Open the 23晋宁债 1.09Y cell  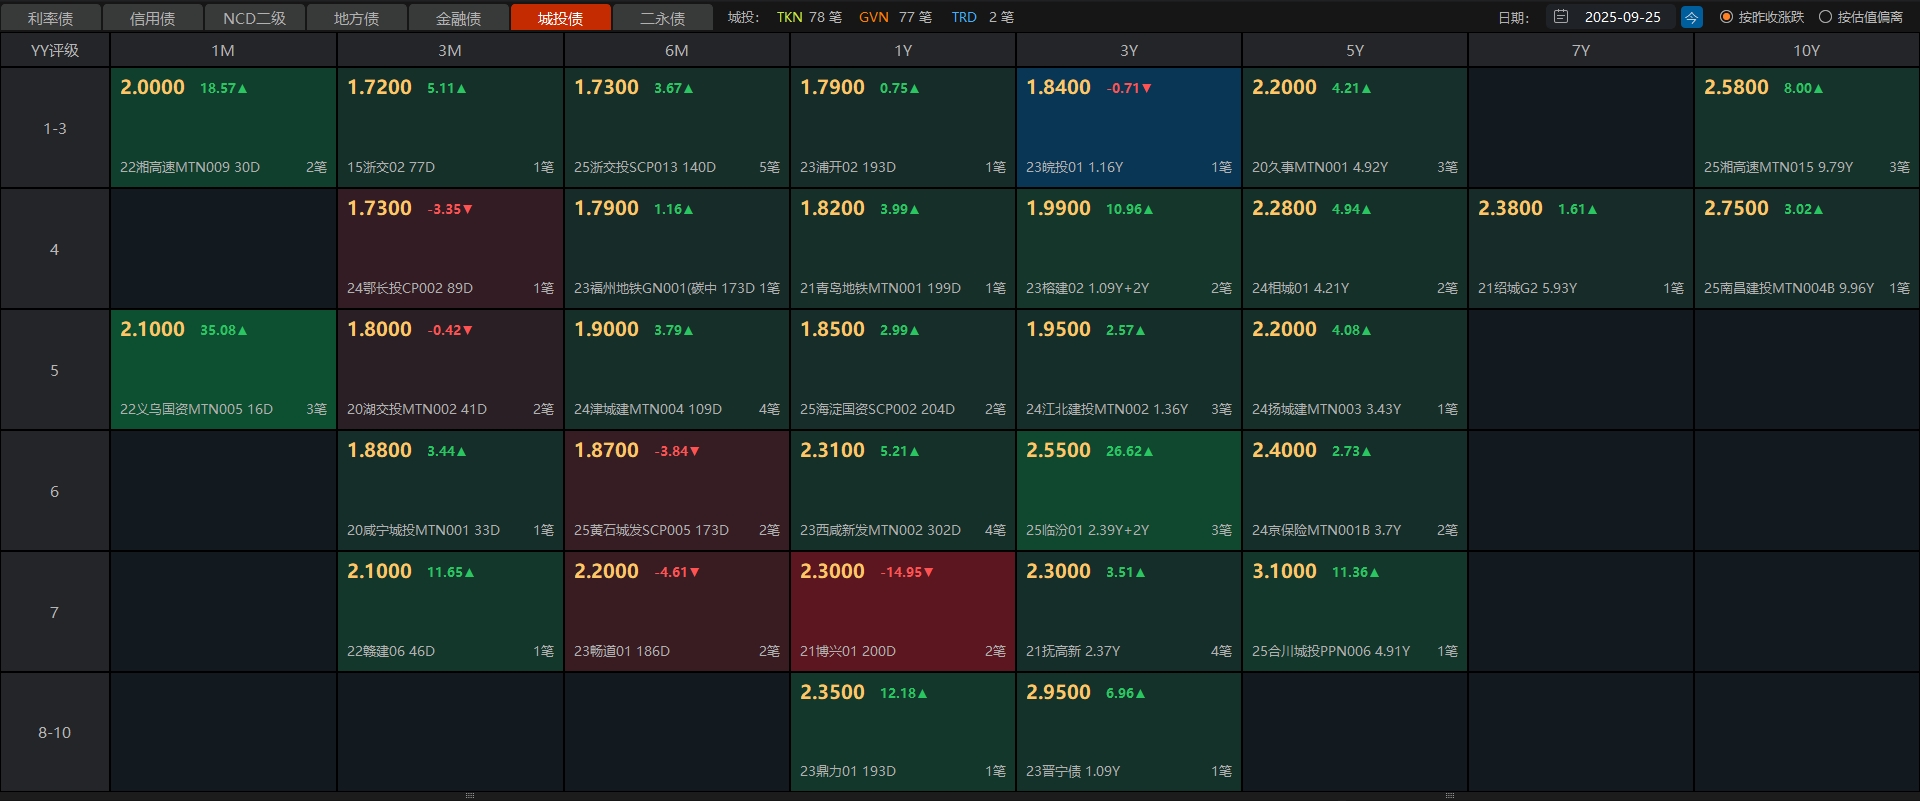[1129, 732]
